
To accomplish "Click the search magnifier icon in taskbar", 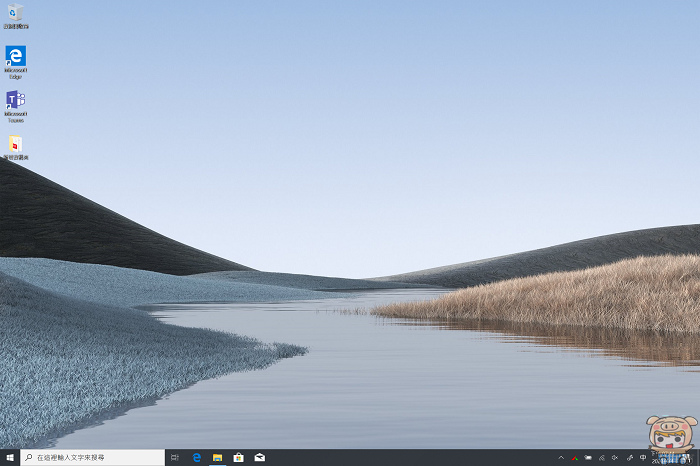I will coord(28,457).
